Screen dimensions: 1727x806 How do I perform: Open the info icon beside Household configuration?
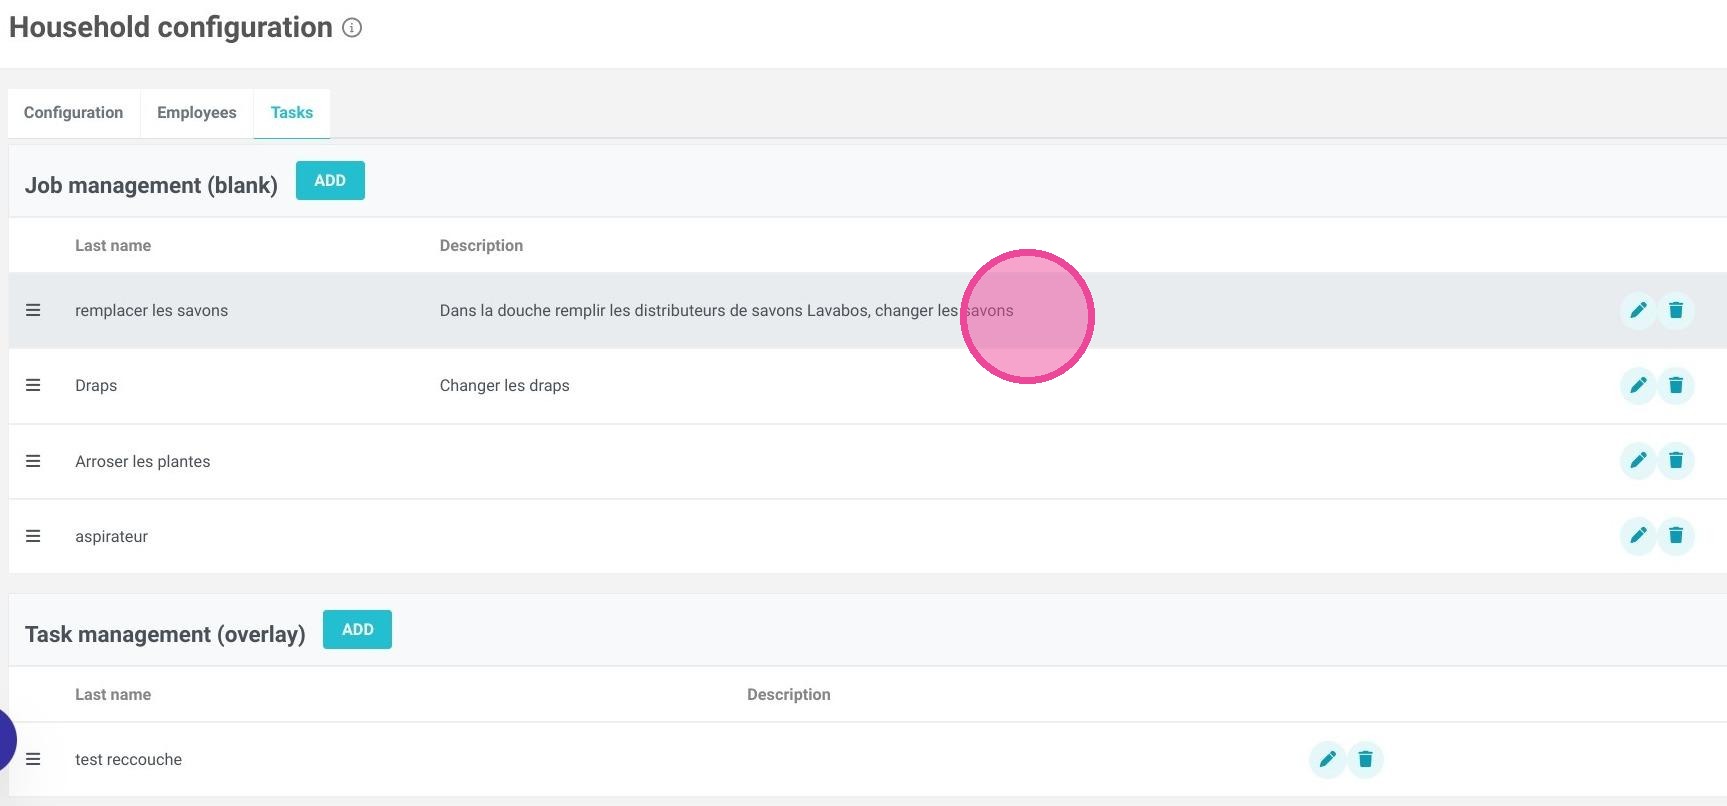[x=352, y=28]
